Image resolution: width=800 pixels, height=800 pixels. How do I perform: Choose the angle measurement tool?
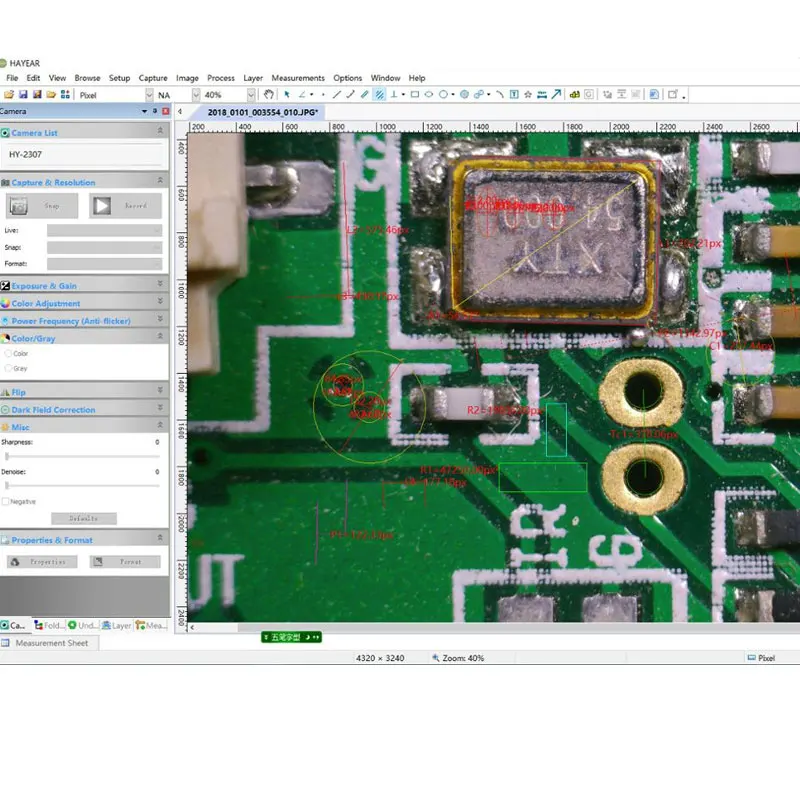point(302,94)
